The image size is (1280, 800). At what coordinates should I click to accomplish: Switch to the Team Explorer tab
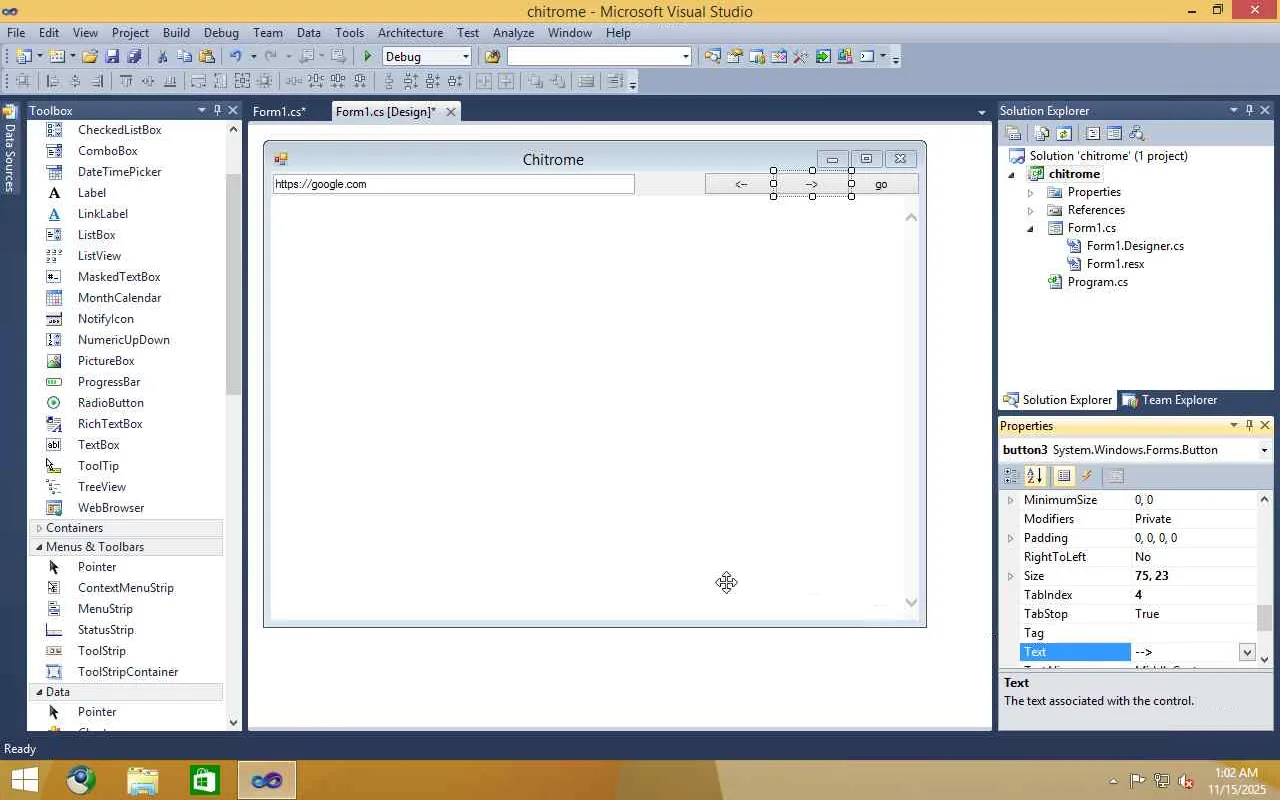click(x=1169, y=400)
